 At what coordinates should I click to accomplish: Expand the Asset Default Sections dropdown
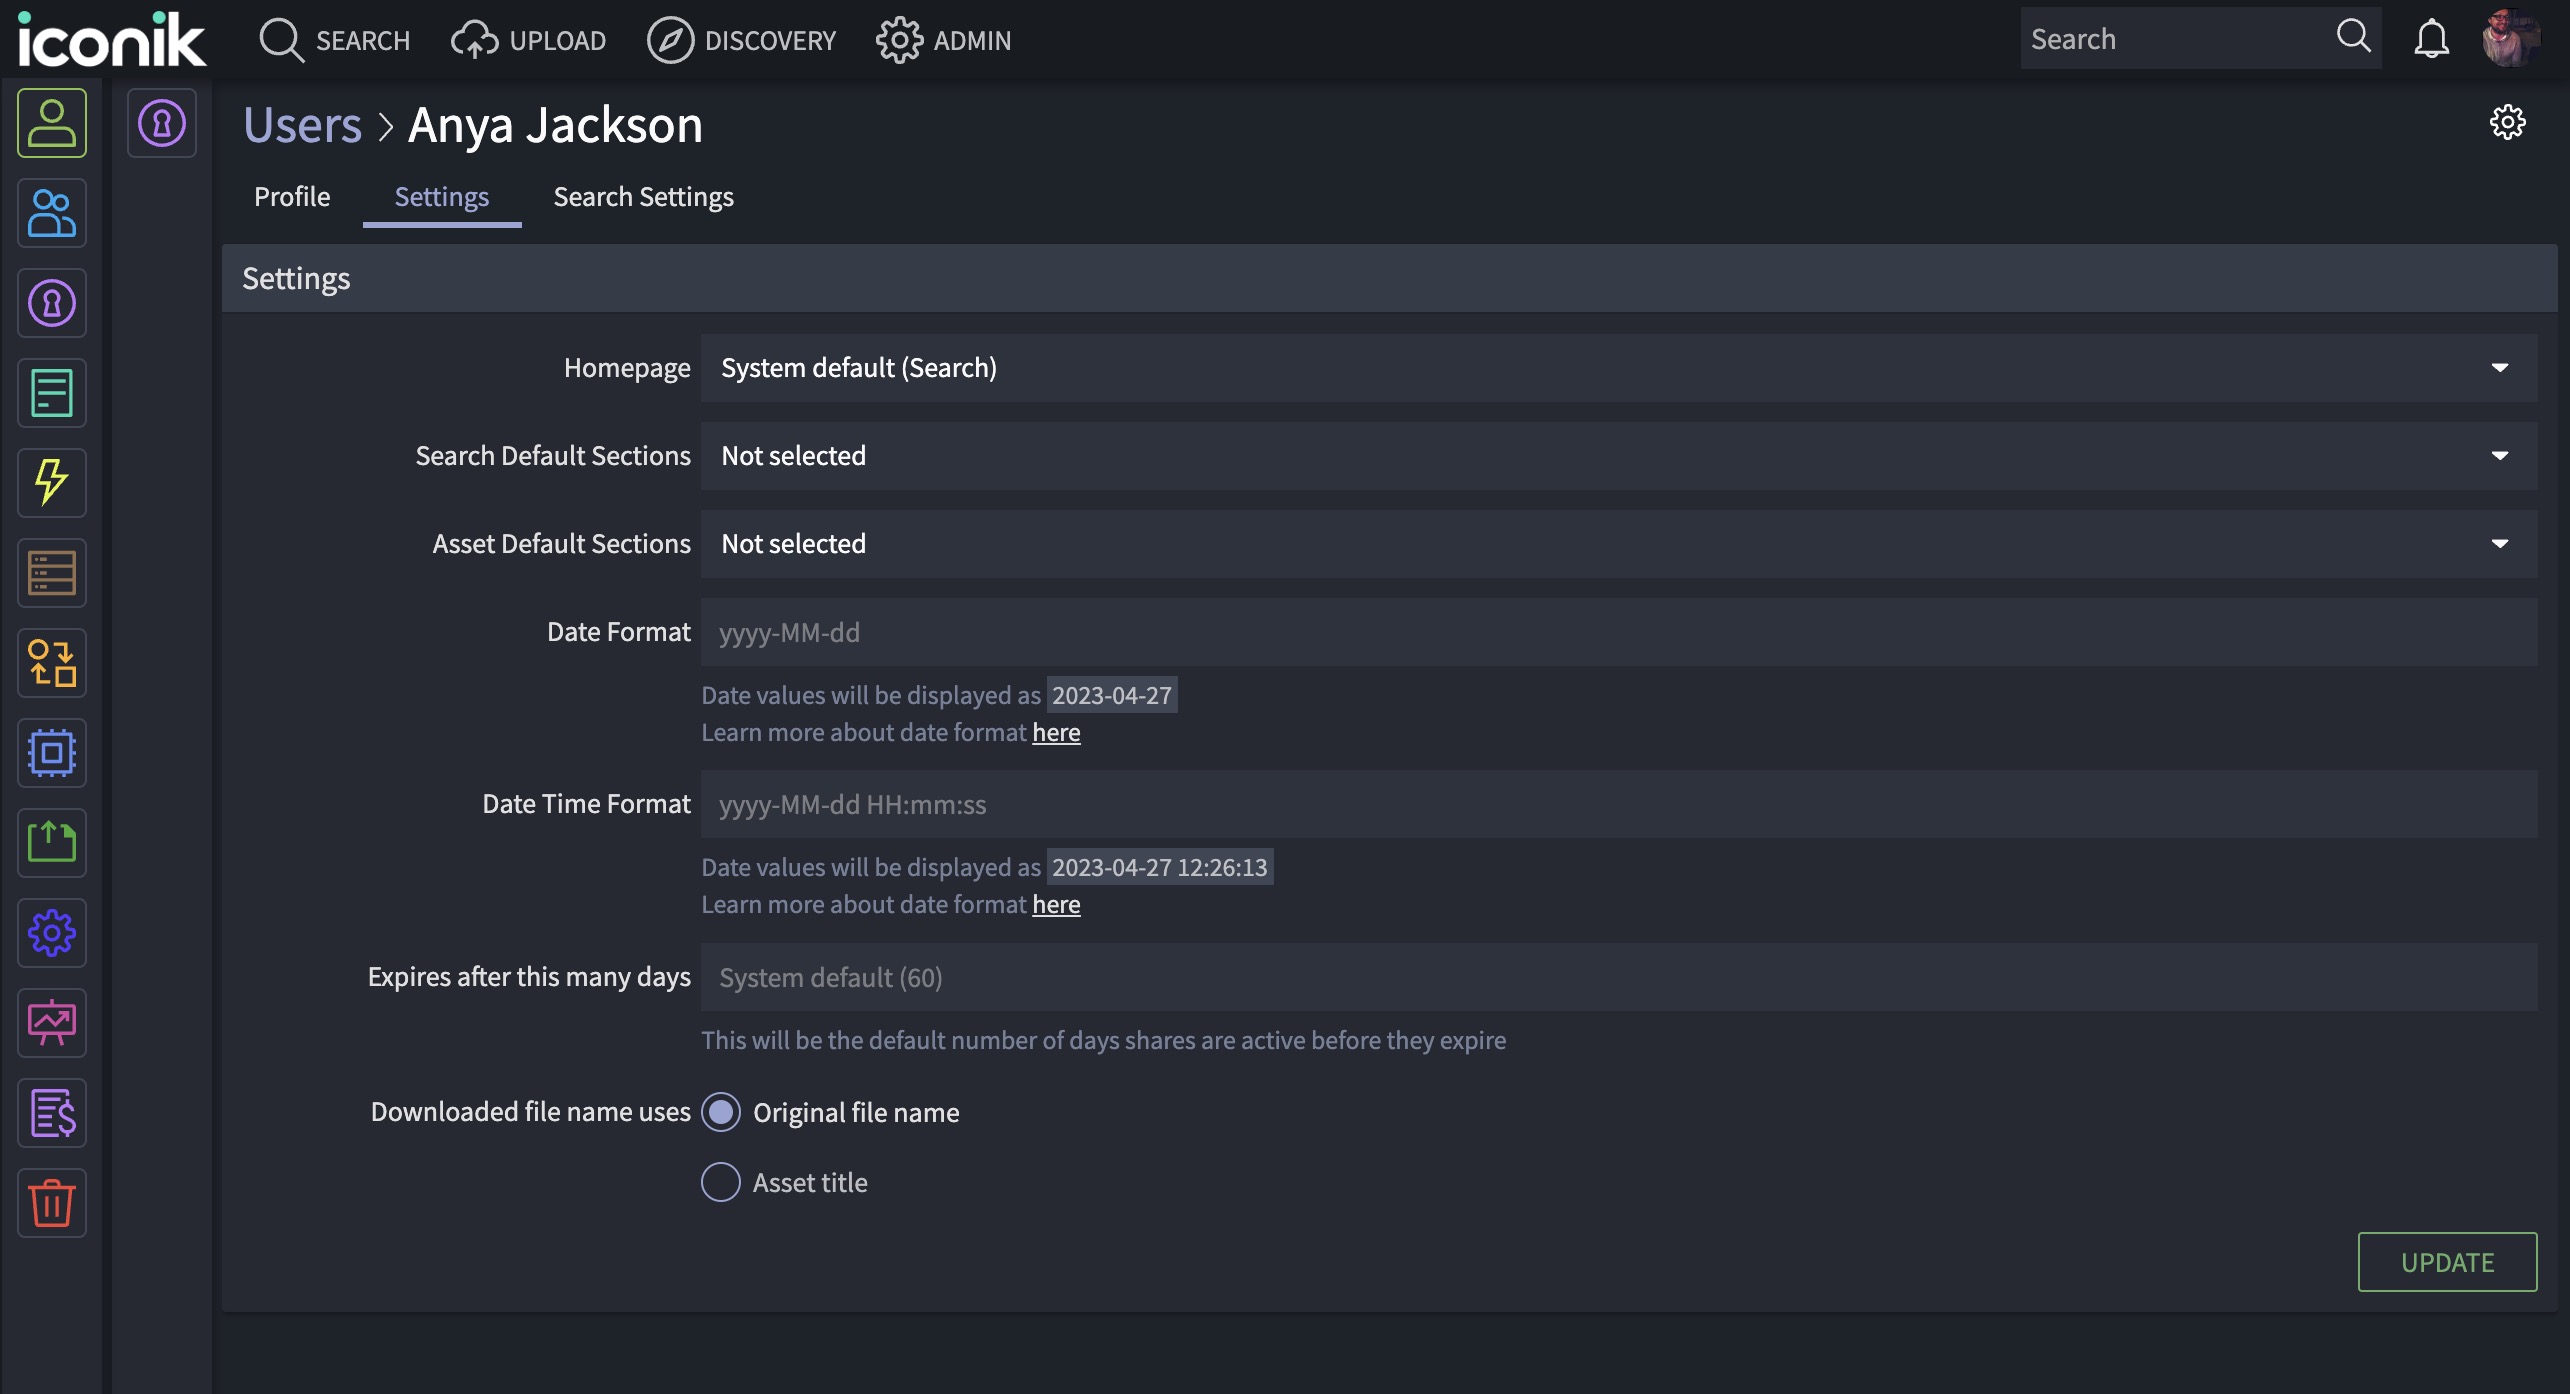(x=2499, y=543)
